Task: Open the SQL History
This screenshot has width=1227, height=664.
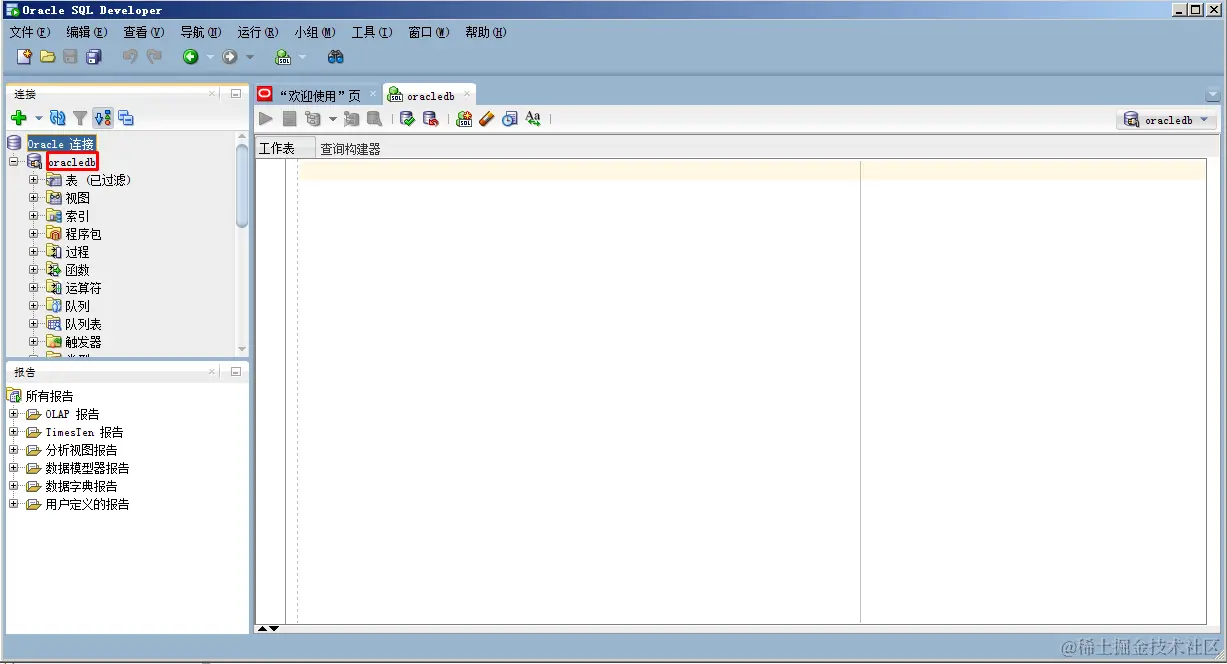Action: (510, 118)
